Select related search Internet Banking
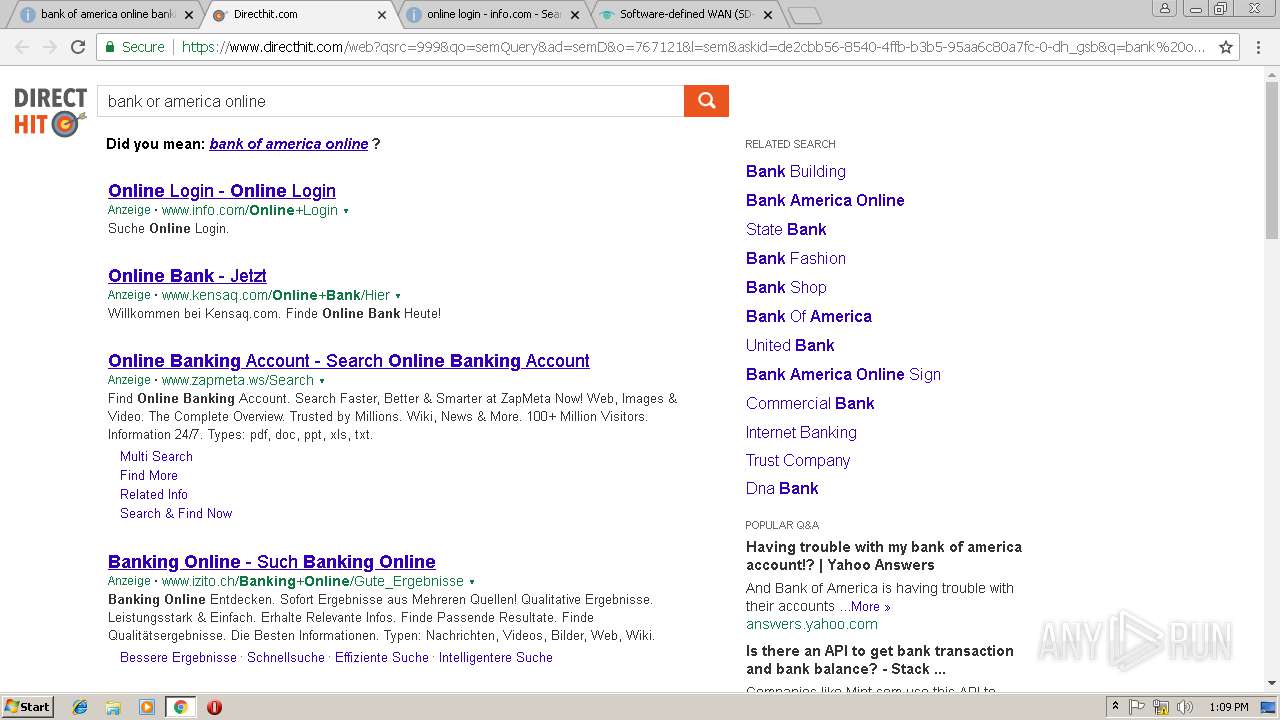 click(x=801, y=432)
